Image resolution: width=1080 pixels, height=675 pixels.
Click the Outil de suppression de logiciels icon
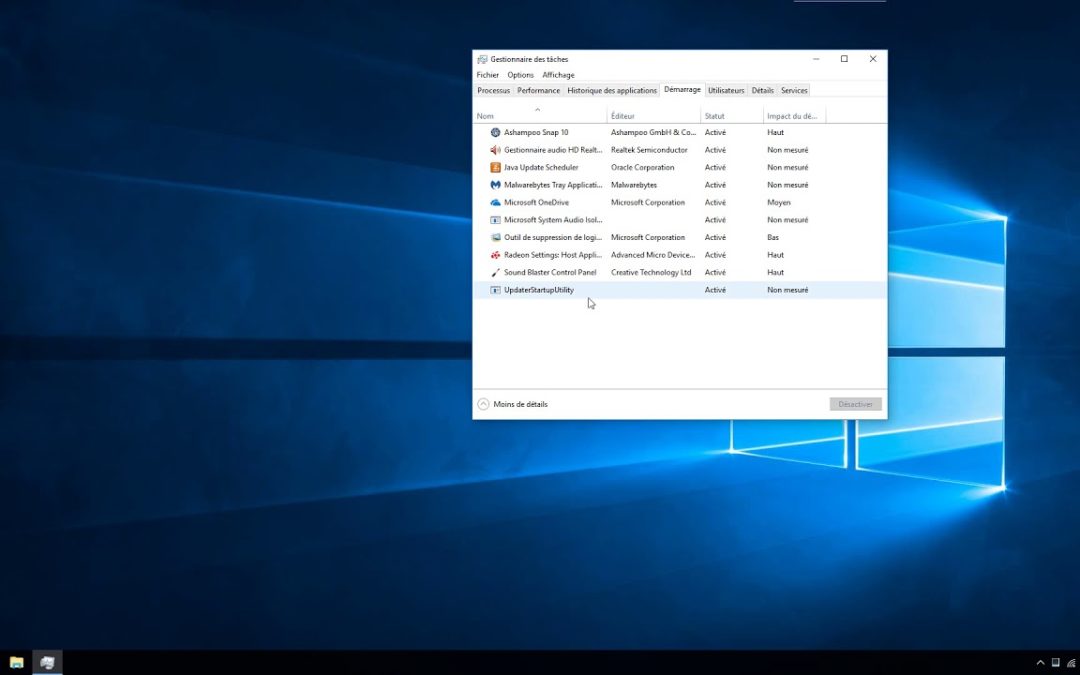495,237
